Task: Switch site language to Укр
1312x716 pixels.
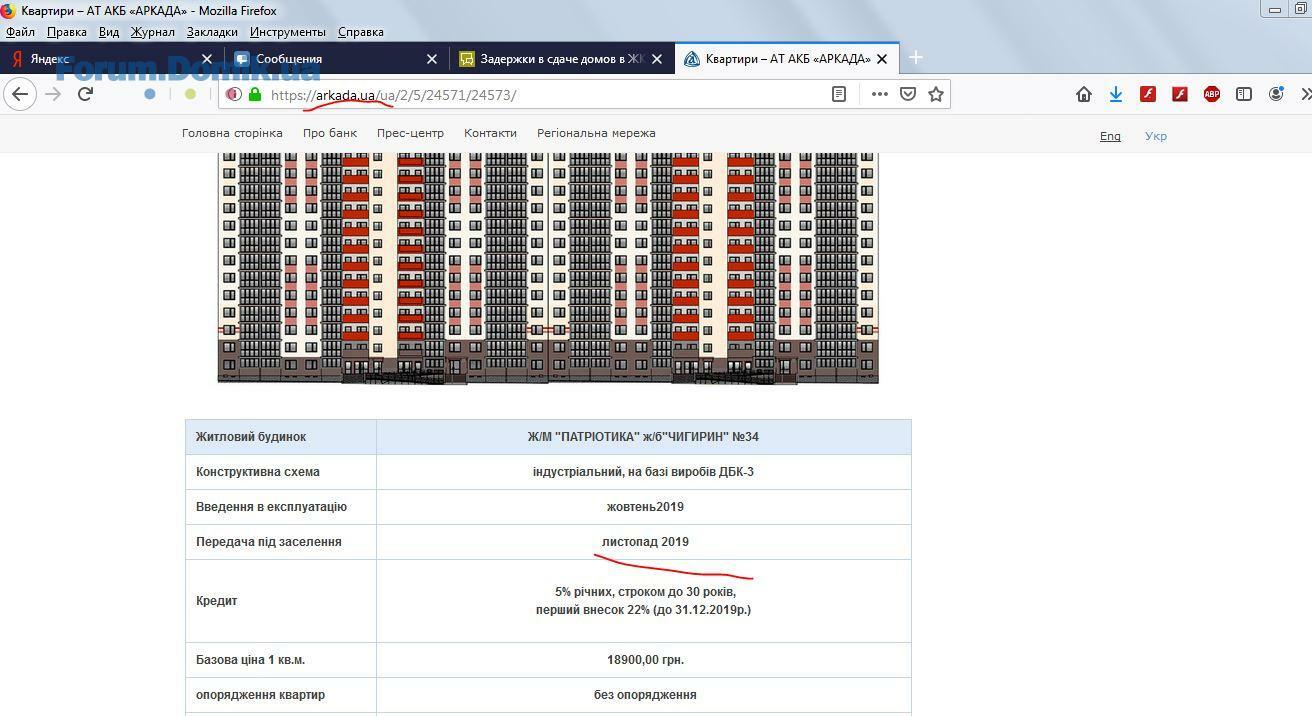Action: (x=1156, y=136)
